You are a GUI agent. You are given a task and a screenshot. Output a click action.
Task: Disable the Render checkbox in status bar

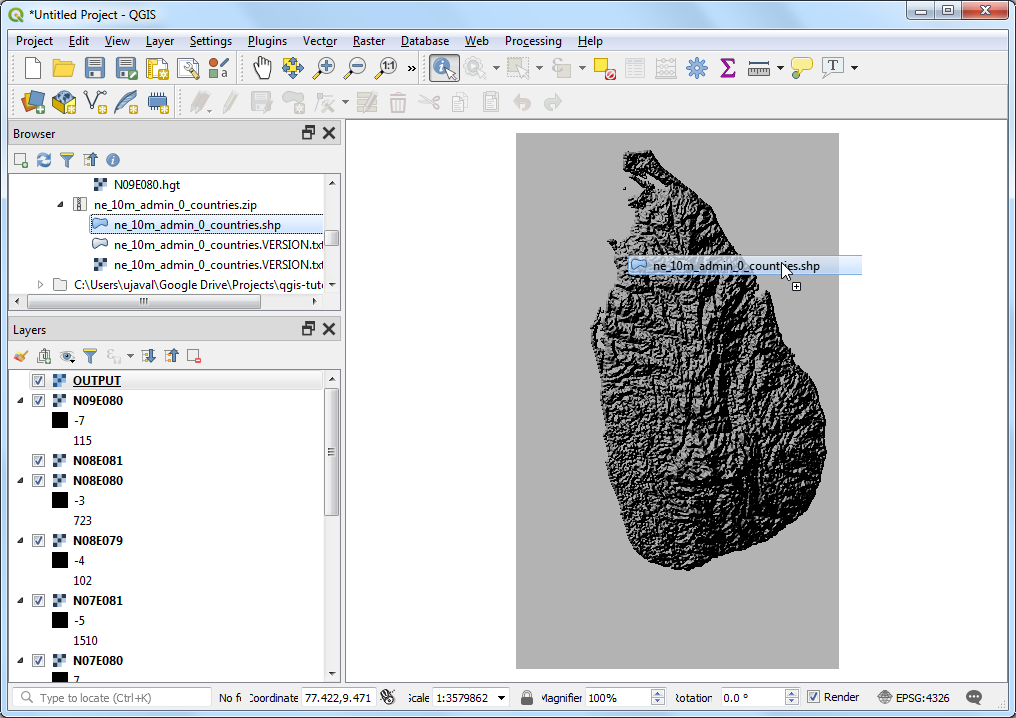814,697
